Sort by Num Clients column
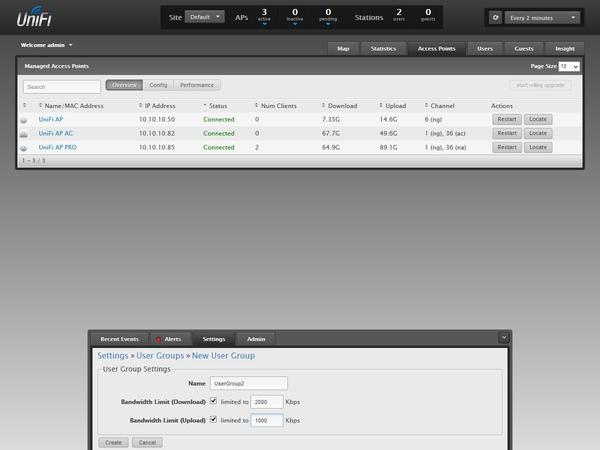 point(276,106)
